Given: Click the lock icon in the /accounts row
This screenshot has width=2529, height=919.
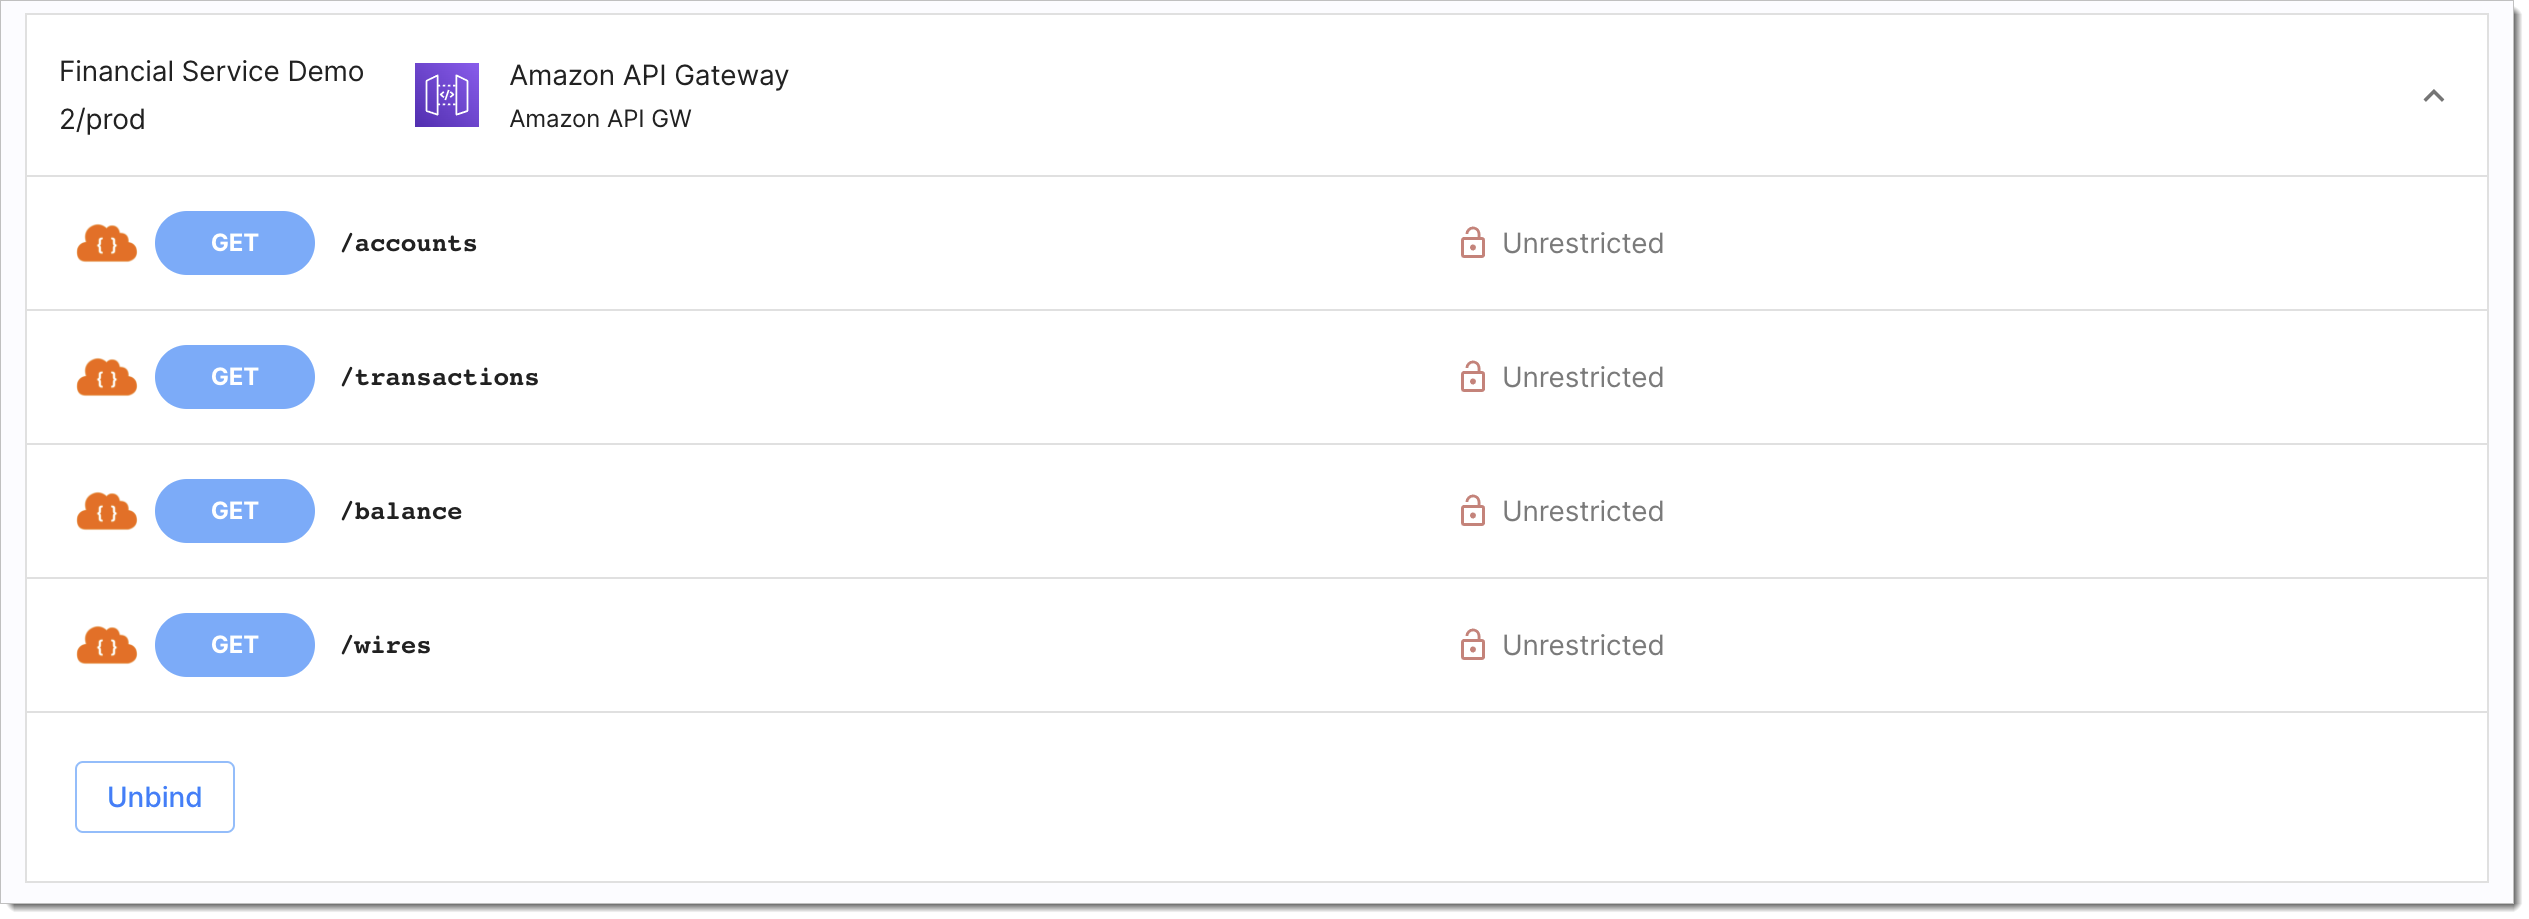Looking at the screenshot, I should [1472, 242].
